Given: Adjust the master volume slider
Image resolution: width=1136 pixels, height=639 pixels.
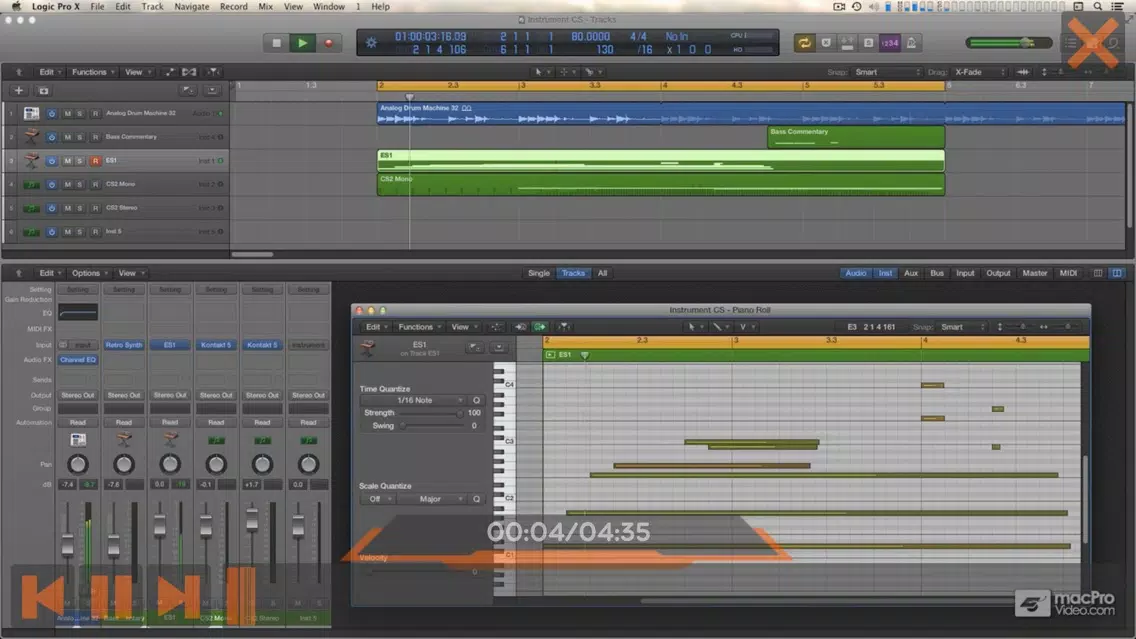Looking at the screenshot, I should pos(1008,43).
